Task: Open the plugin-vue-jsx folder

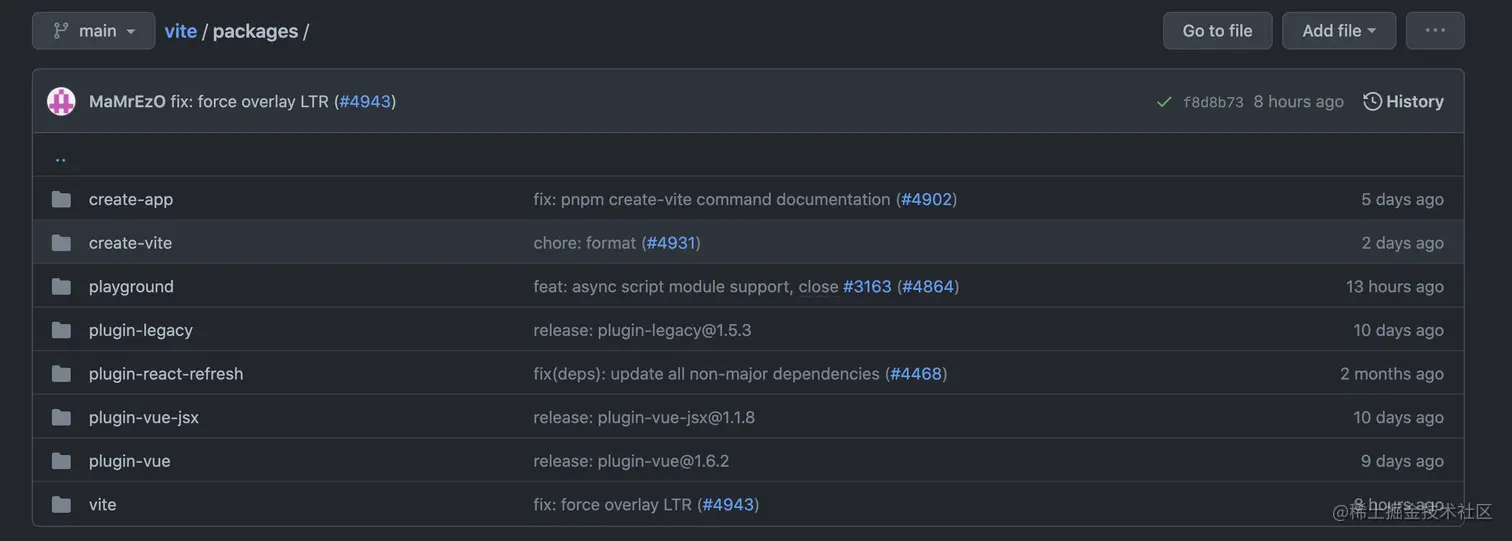Action: click(144, 417)
